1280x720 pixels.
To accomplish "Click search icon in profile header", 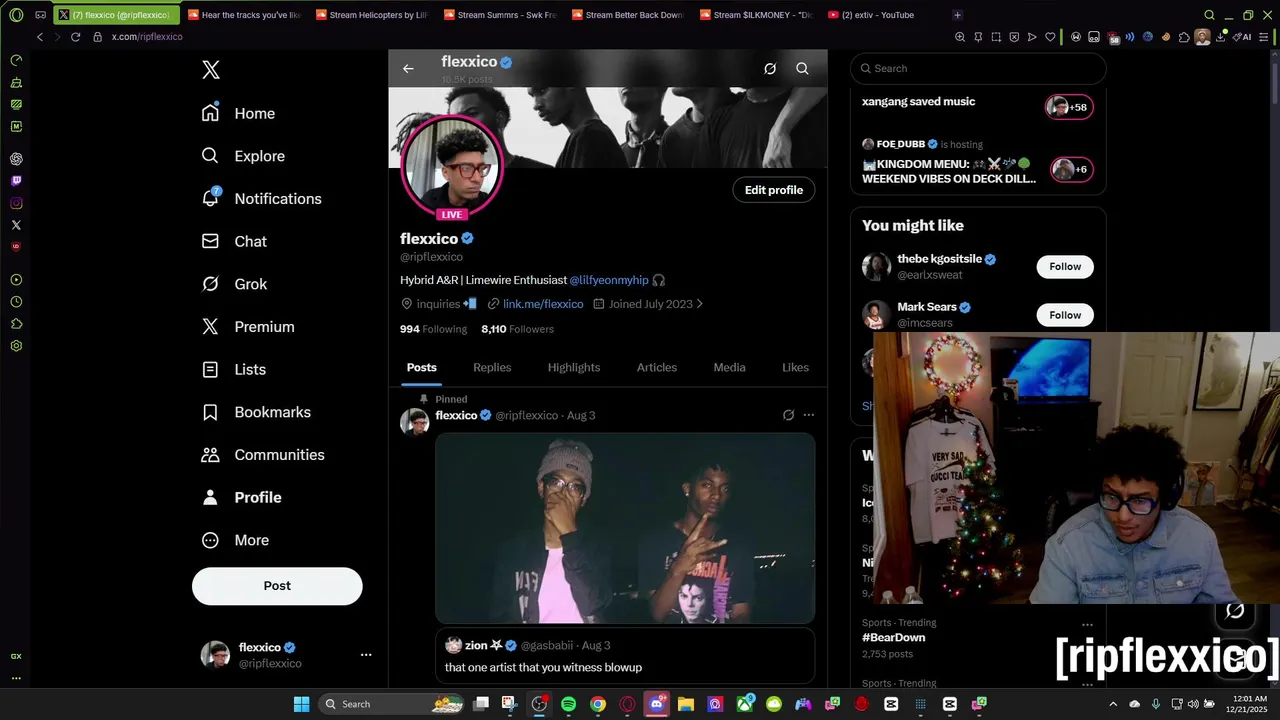I will click(802, 69).
